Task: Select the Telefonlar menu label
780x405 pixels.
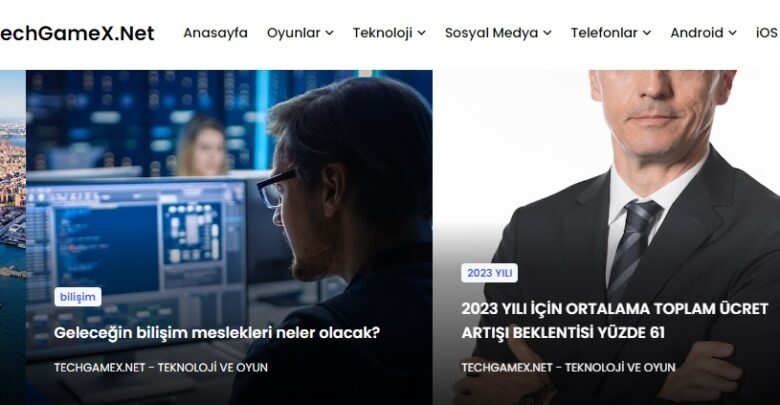Action: tap(604, 33)
